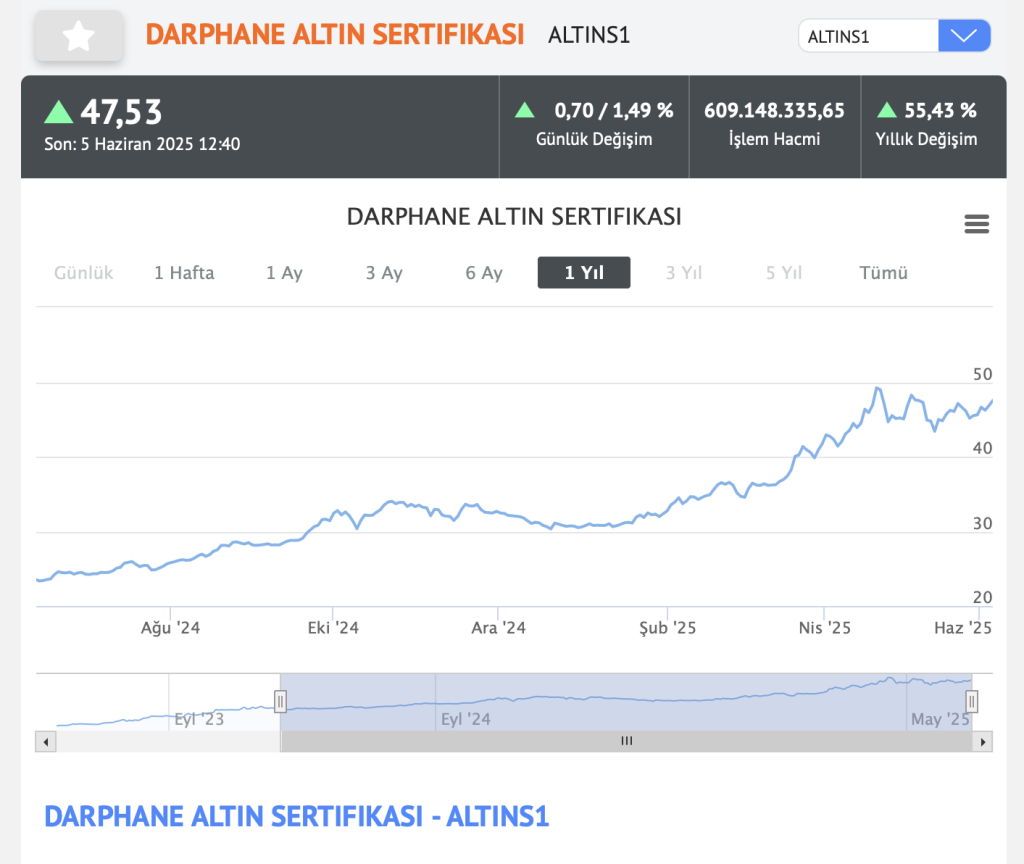Image resolution: width=1024 pixels, height=864 pixels.
Task: Select the 3 Ay range button
Action: click(384, 273)
